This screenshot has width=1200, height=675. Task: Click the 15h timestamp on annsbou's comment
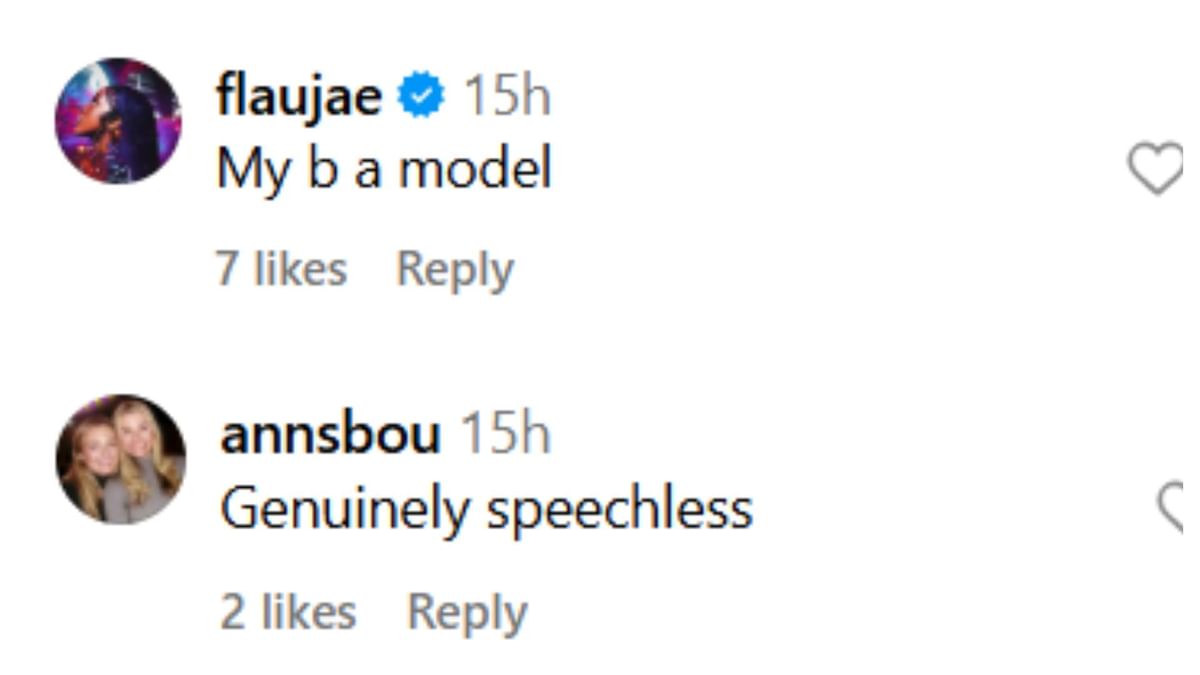(512, 435)
